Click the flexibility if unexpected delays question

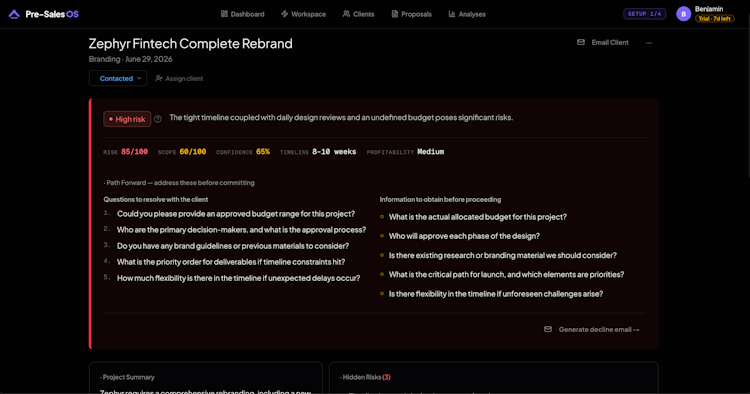239,278
